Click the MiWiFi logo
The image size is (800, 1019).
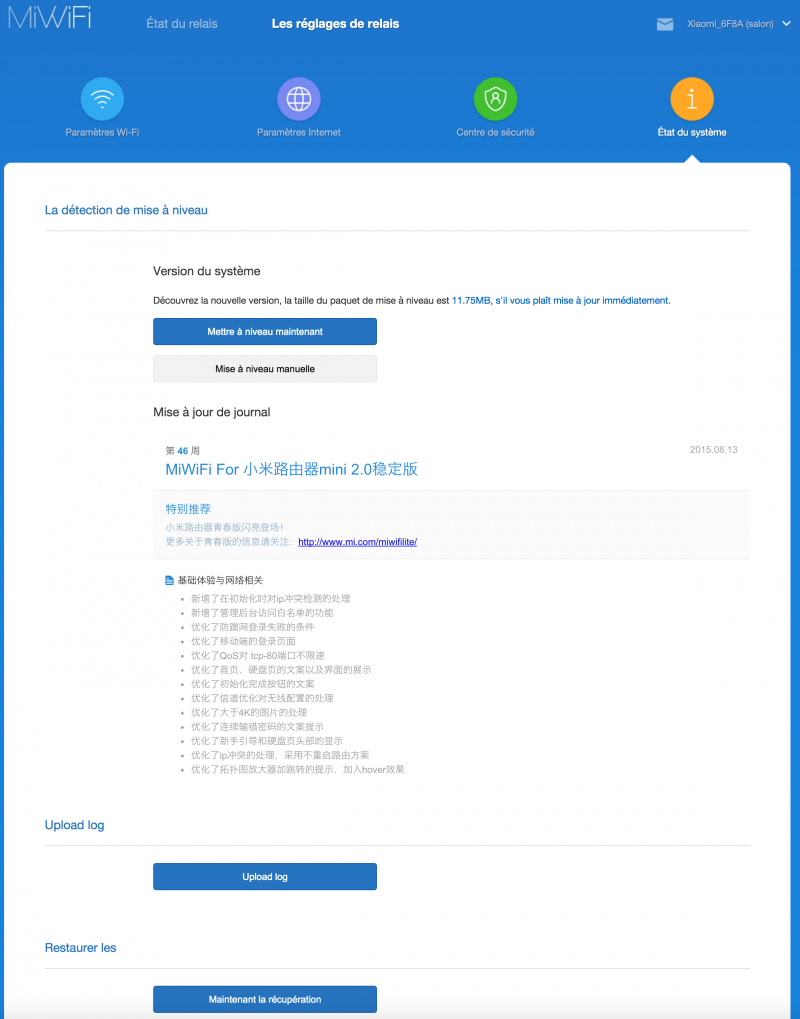click(49, 18)
